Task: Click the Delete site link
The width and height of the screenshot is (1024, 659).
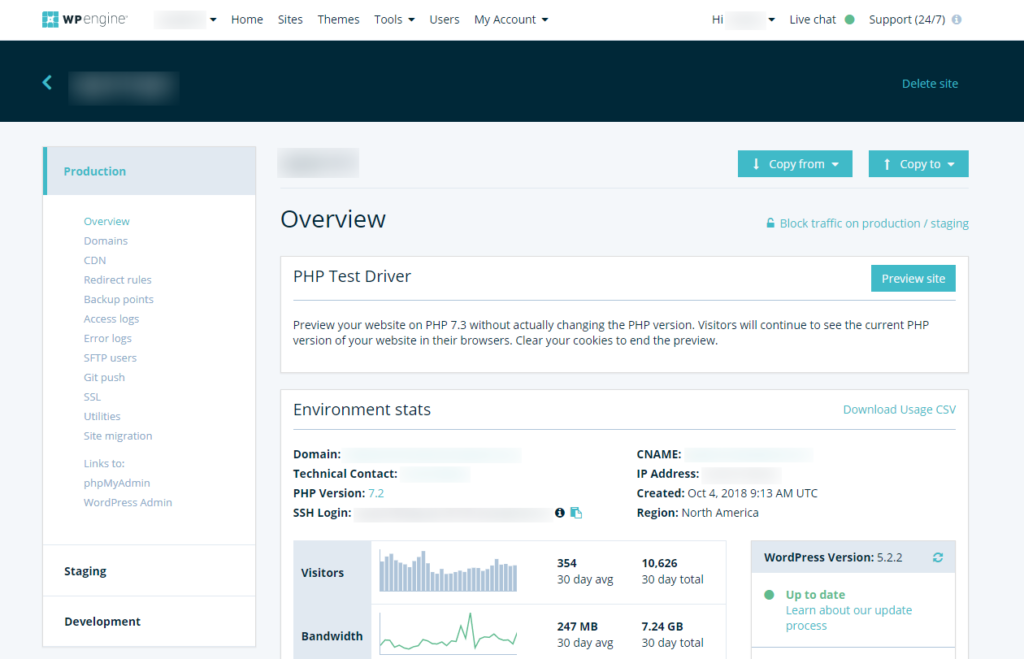Action: tap(929, 84)
